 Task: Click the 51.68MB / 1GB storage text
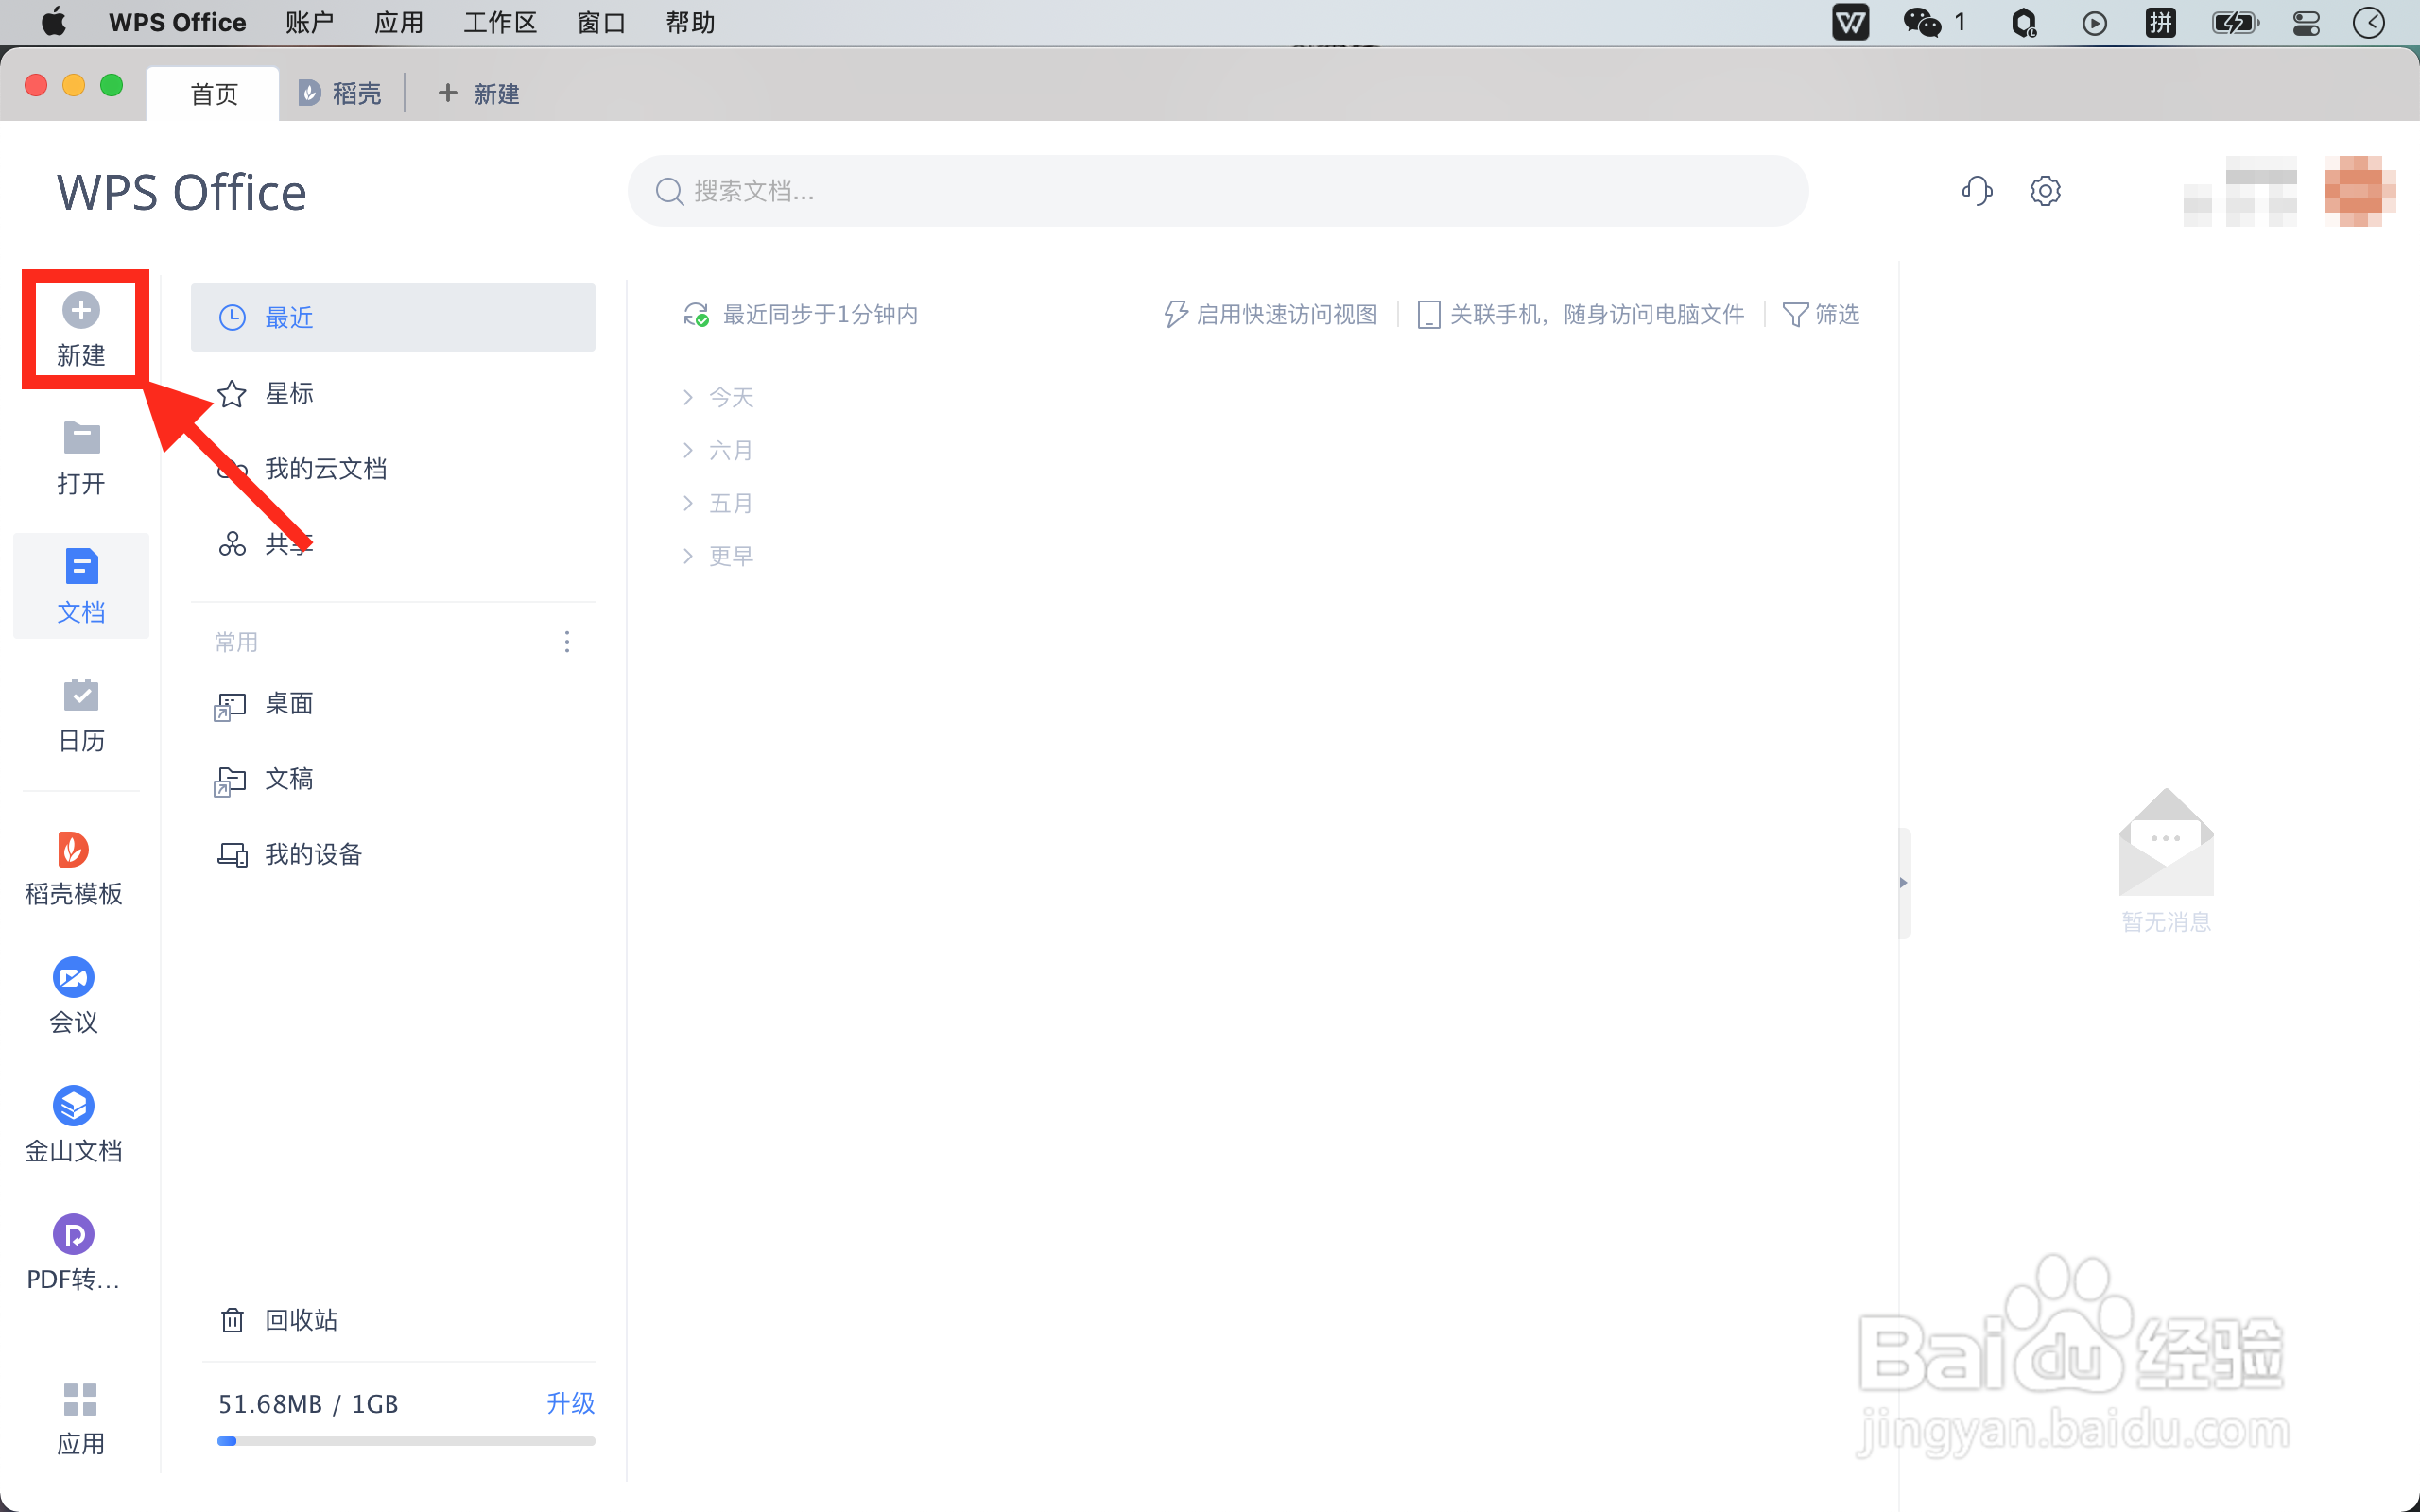[308, 1404]
